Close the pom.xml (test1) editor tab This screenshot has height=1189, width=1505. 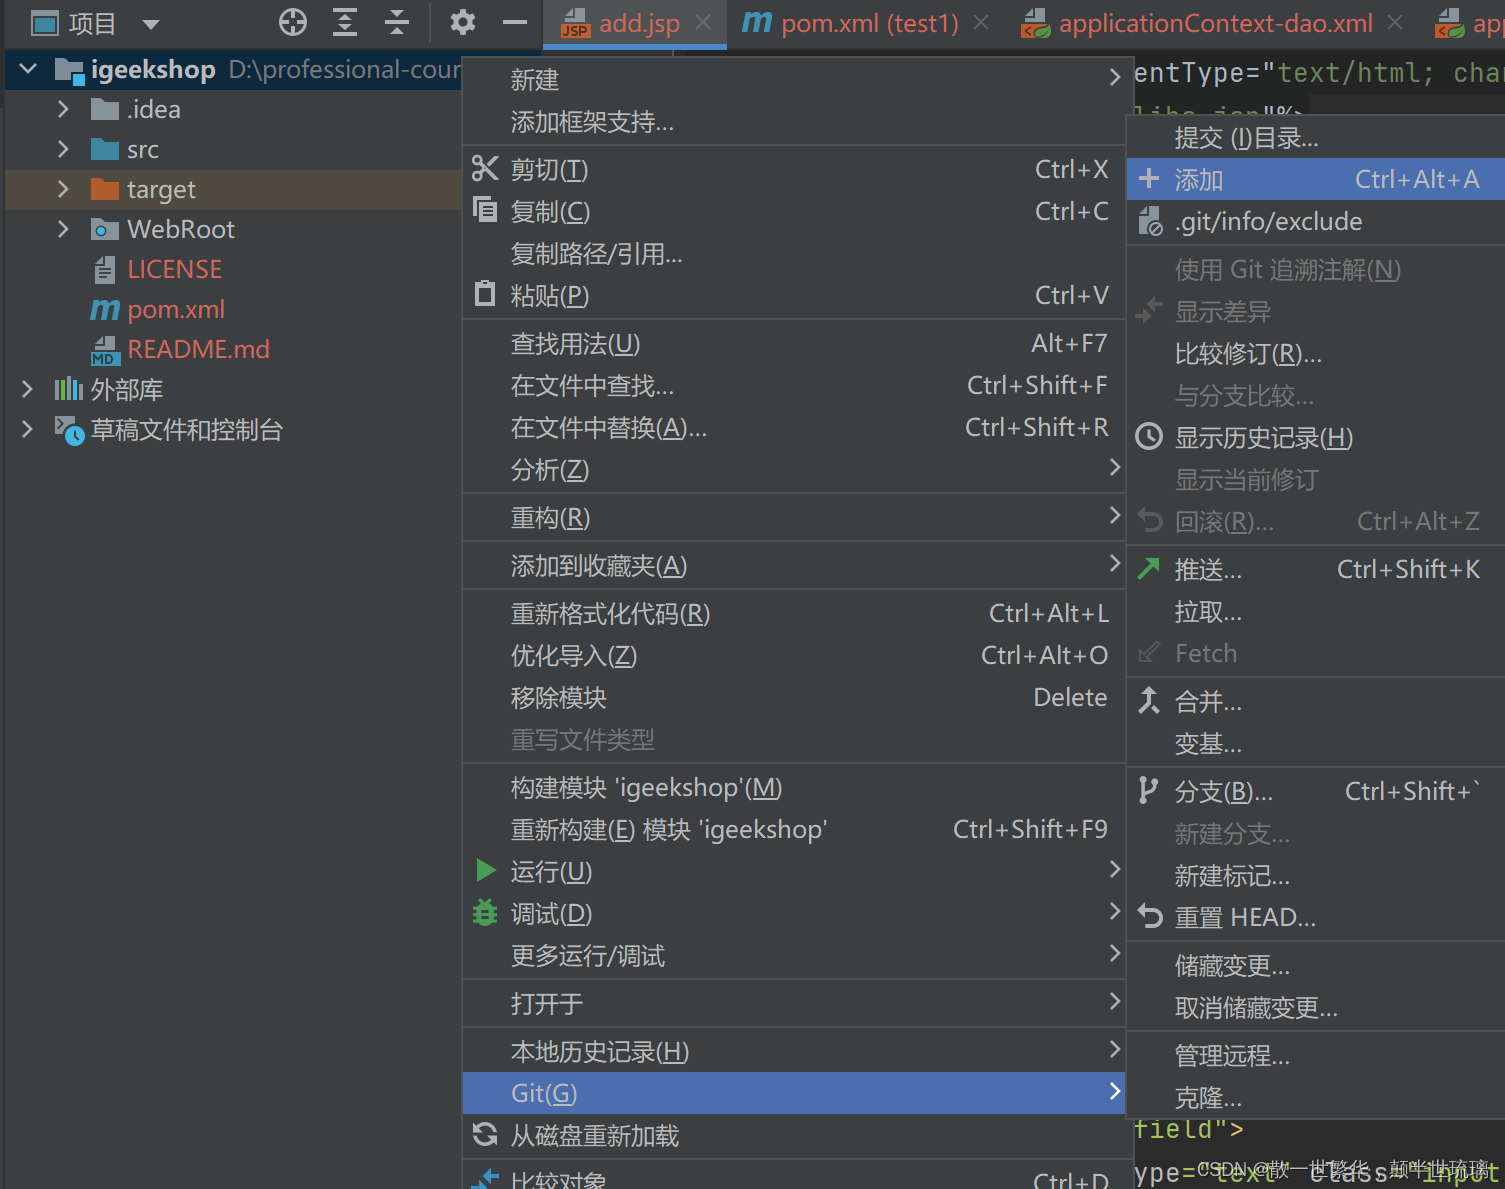[982, 22]
